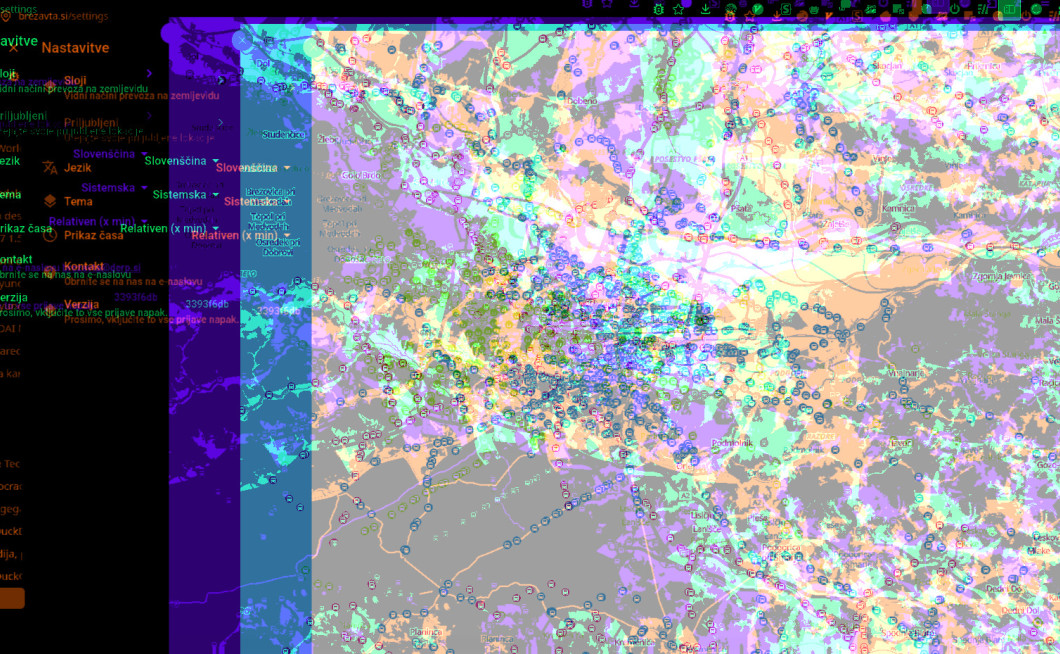Click the orange button at bottom left

click(x=11, y=598)
